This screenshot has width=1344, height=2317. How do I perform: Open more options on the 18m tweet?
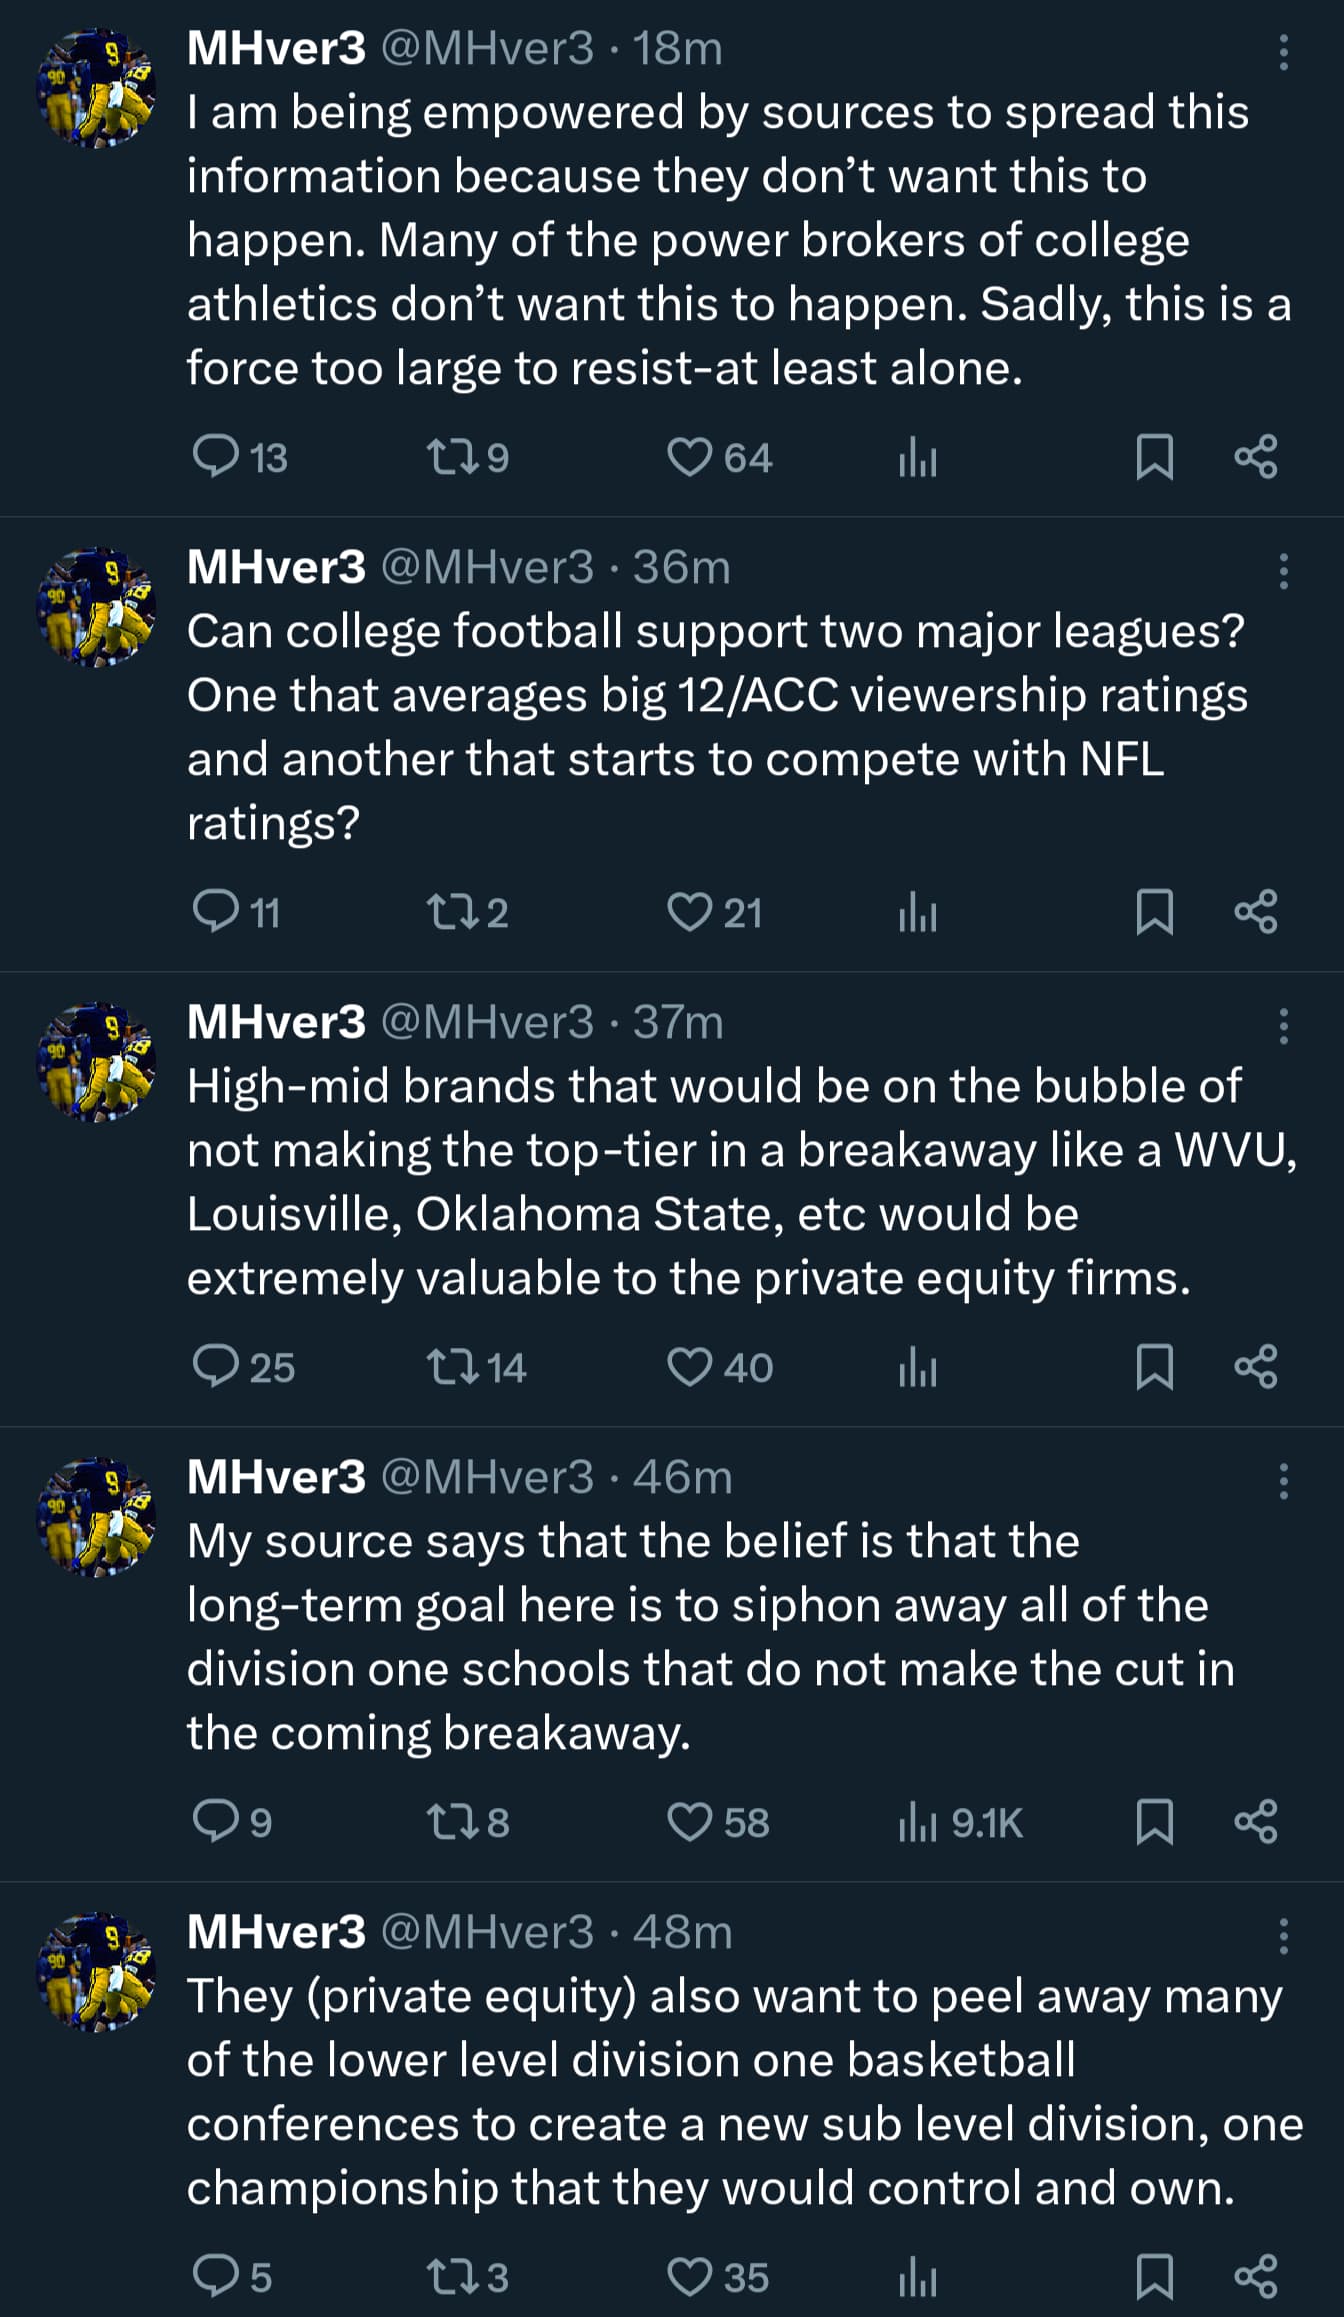click(1283, 52)
